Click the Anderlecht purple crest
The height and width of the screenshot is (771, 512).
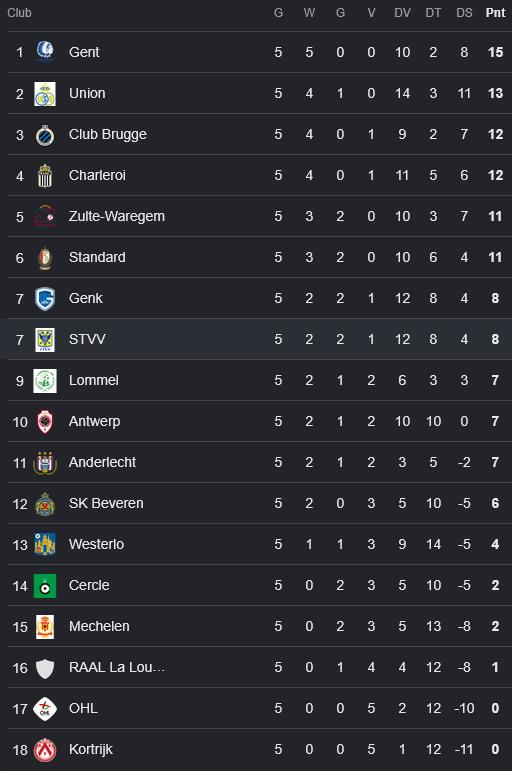45,463
